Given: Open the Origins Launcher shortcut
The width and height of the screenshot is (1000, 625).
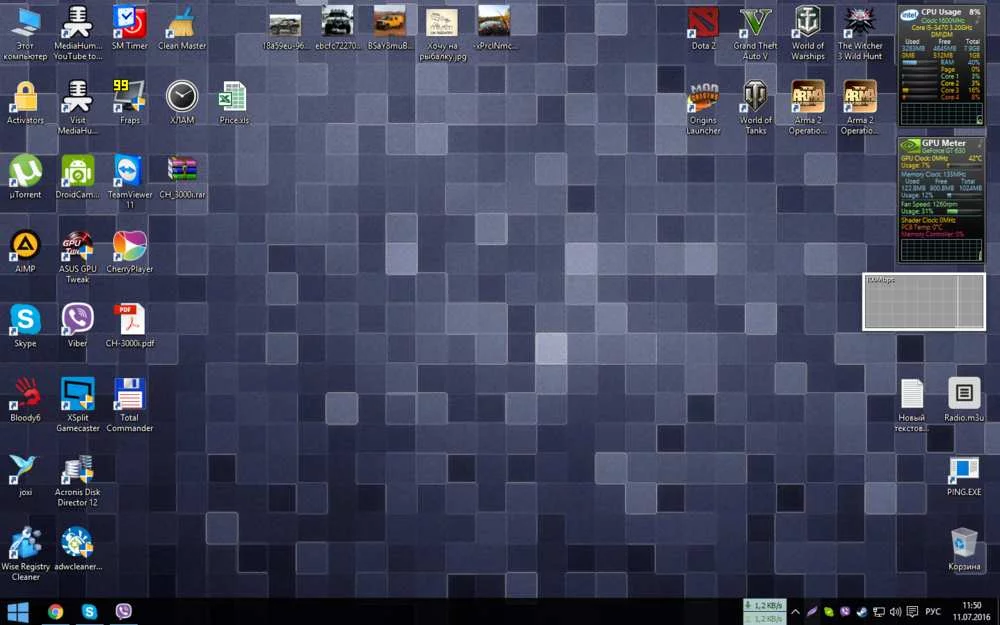Looking at the screenshot, I should click(703, 107).
